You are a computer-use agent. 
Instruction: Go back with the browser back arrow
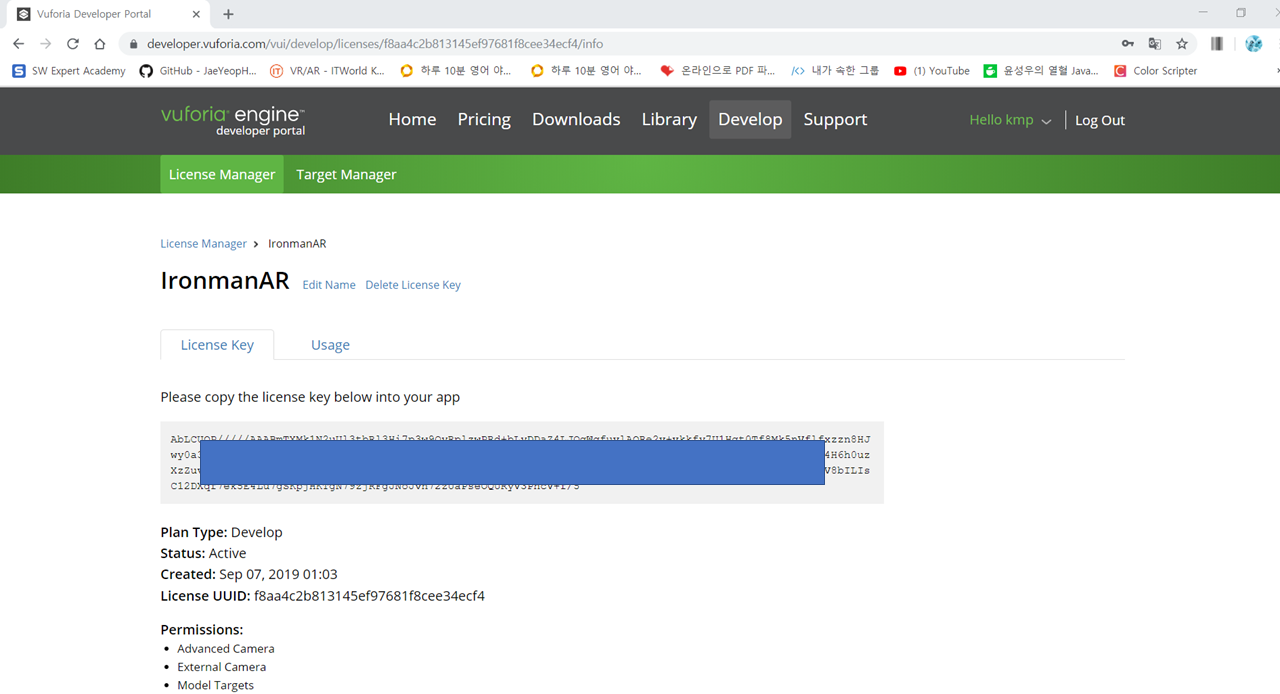pos(18,44)
